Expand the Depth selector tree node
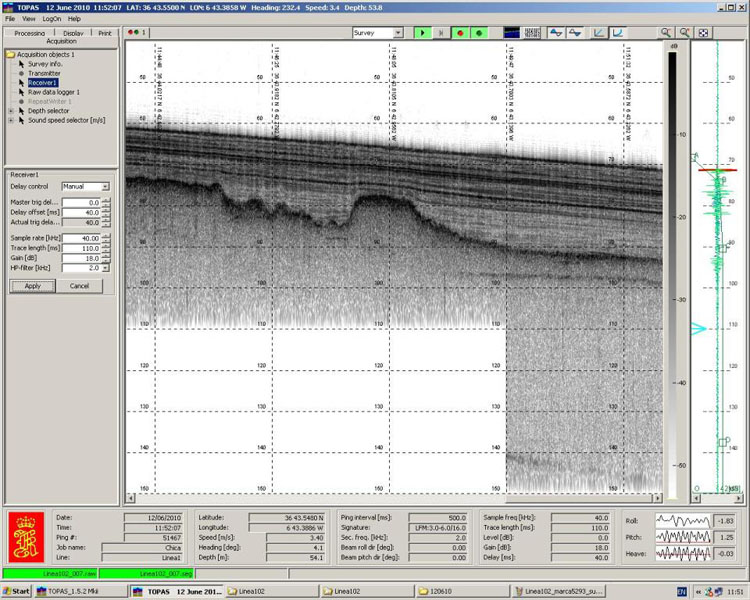 (11, 111)
